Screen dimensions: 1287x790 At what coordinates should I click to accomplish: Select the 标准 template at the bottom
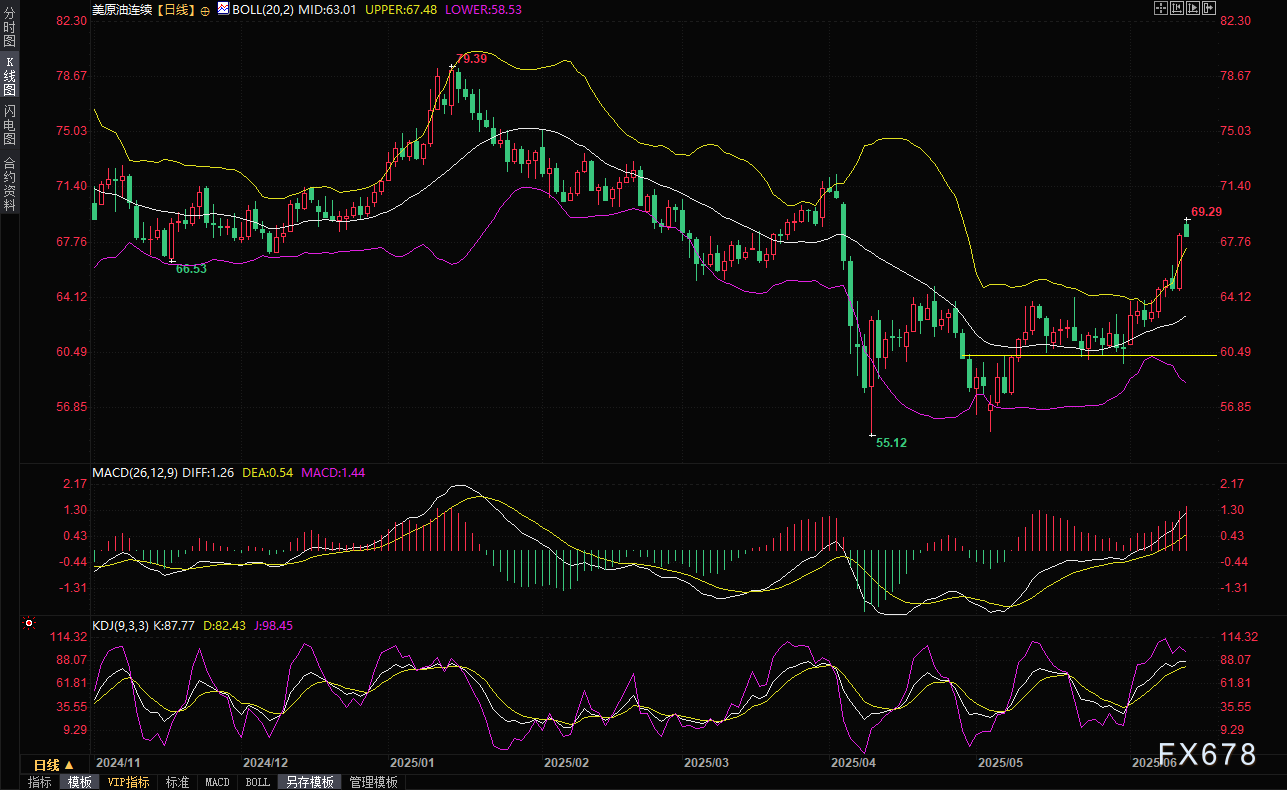[x=177, y=782]
